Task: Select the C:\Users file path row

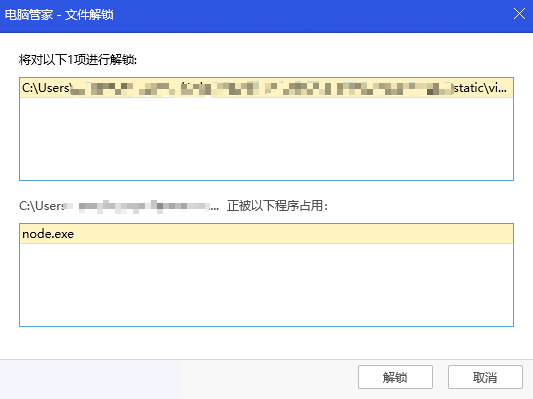Action: pyautogui.click(x=266, y=88)
